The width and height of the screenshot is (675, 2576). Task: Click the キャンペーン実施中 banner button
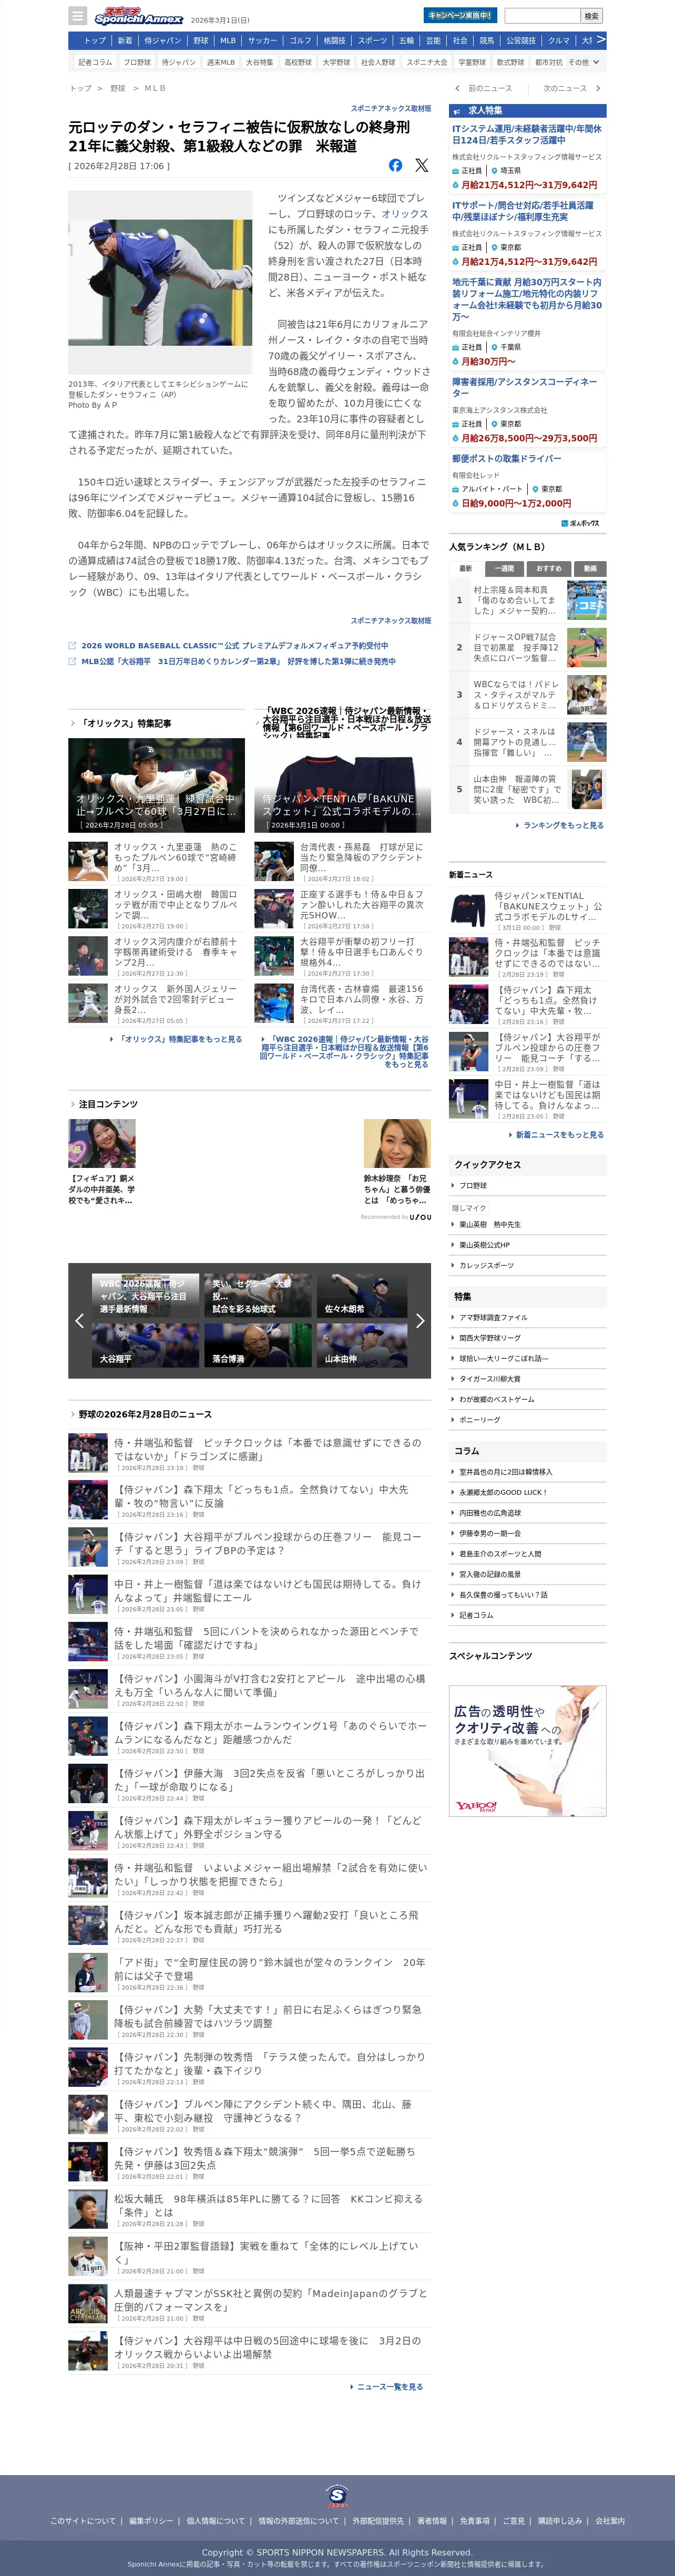coord(459,16)
